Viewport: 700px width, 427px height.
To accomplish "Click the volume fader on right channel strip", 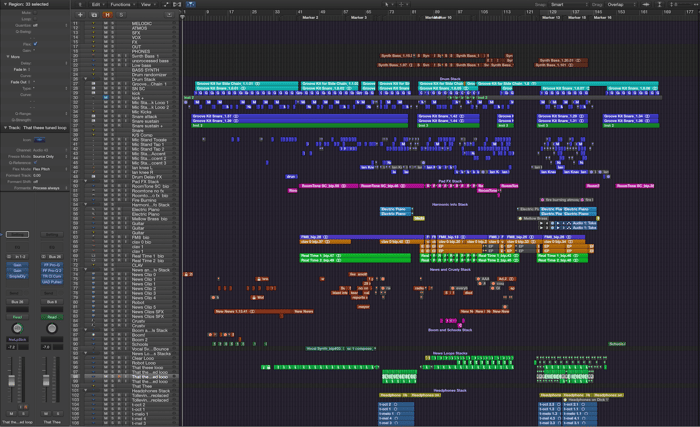I will click(x=46, y=381).
